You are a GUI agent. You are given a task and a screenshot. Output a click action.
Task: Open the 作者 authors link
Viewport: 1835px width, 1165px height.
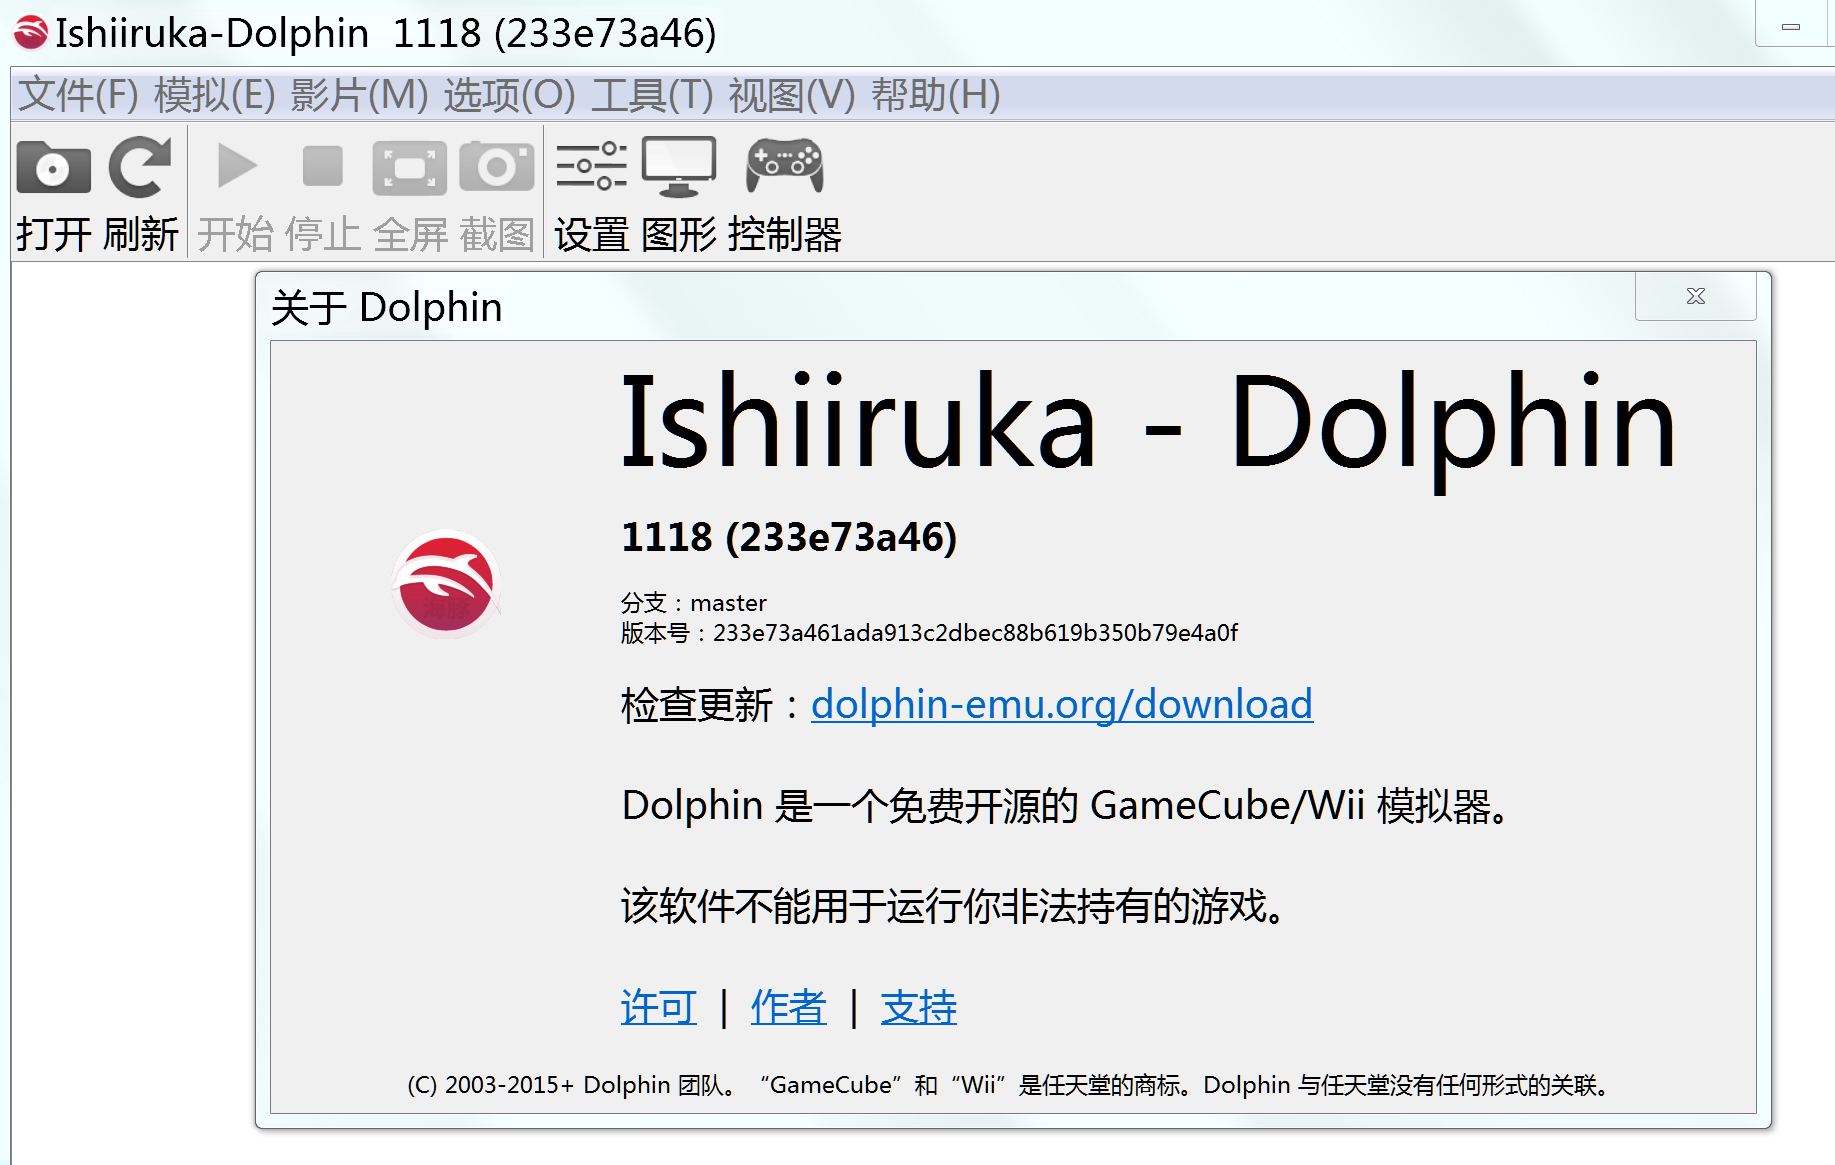pyautogui.click(x=788, y=1007)
